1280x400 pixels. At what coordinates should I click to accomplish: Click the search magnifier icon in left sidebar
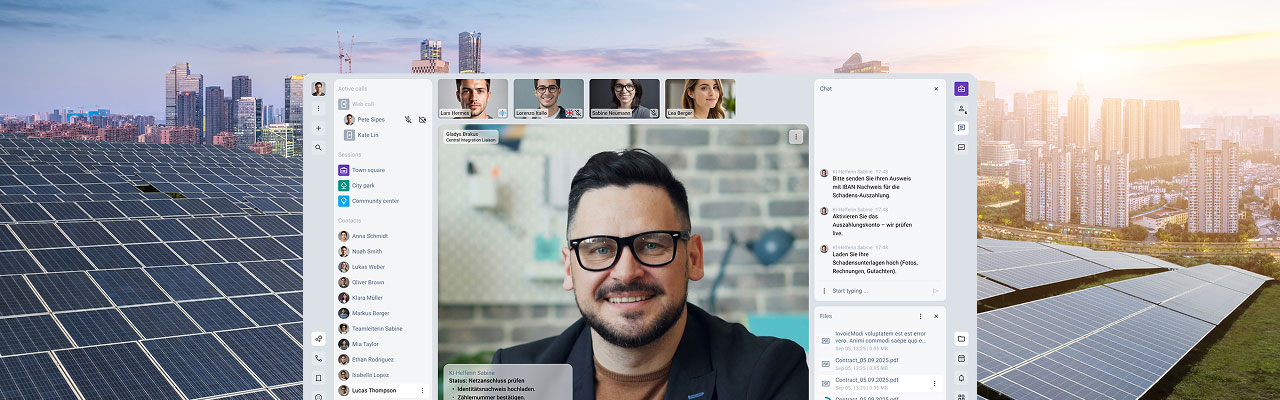point(318,148)
